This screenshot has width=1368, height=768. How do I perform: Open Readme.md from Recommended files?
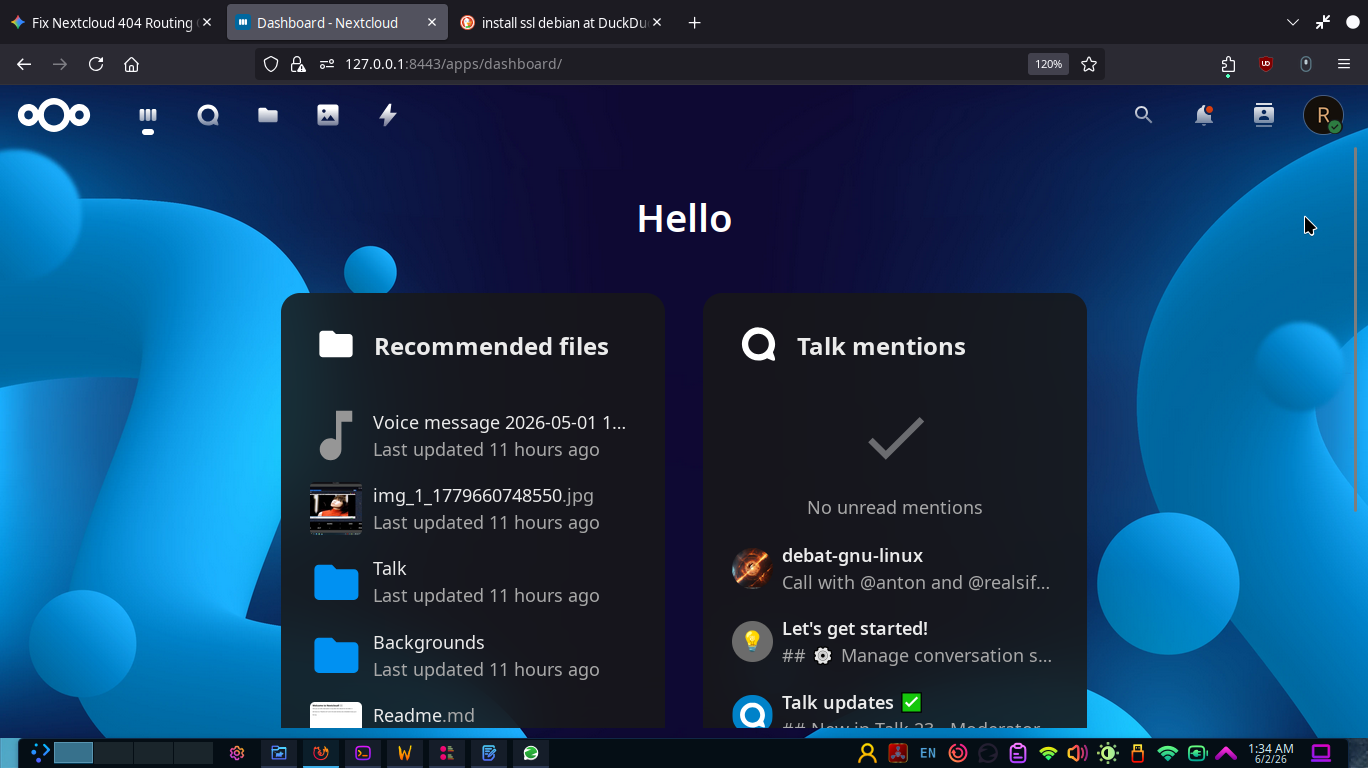473,714
